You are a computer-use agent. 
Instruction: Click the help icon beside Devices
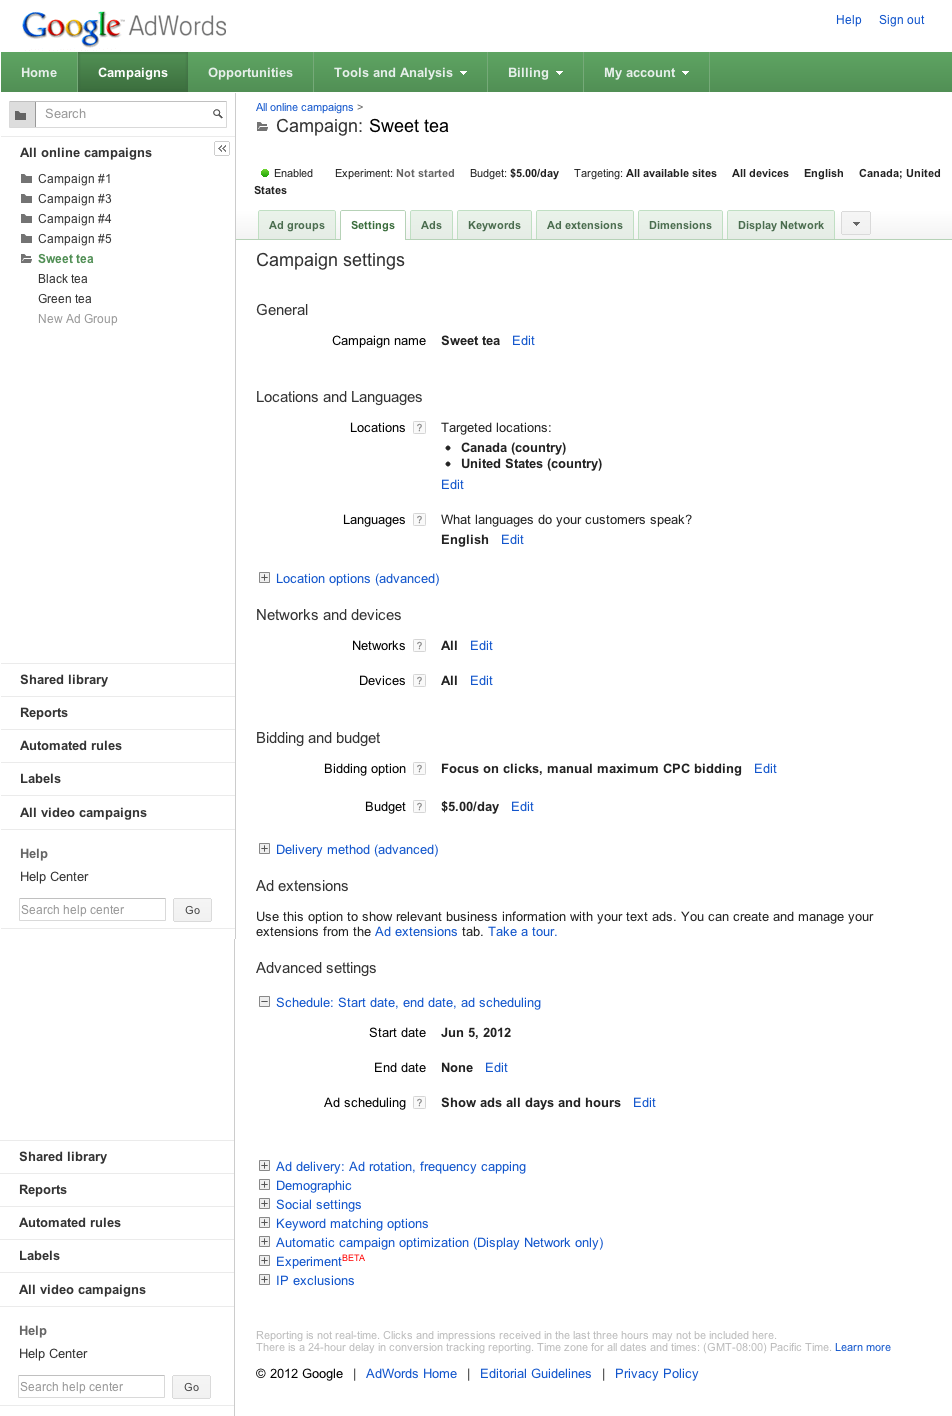pos(420,681)
